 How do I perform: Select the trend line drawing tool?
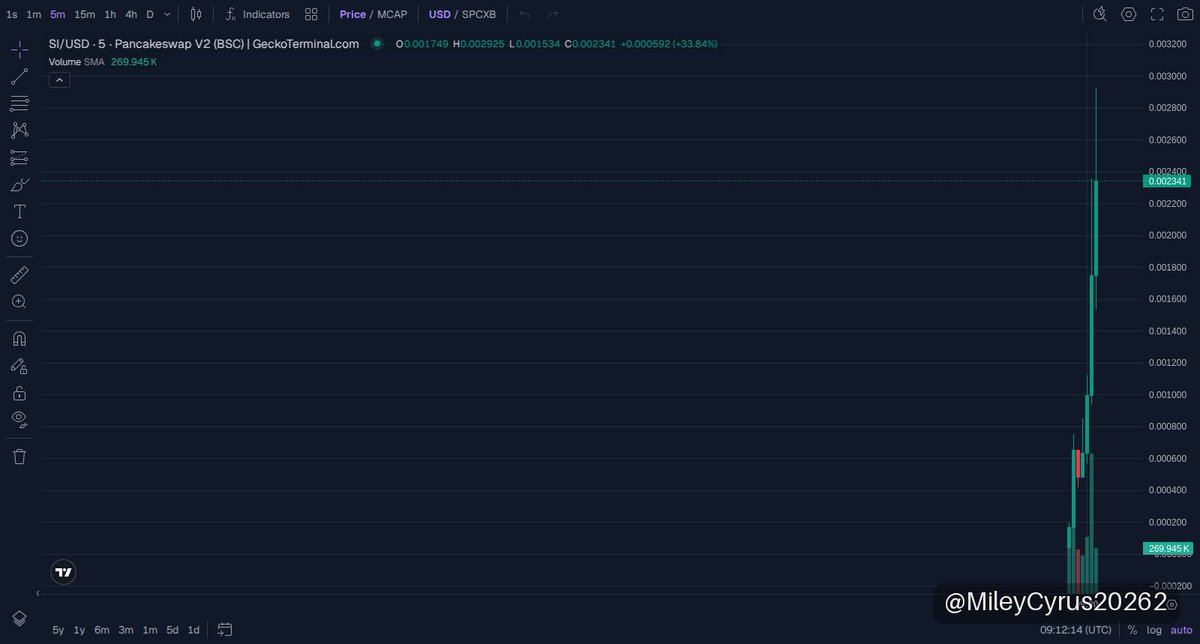coord(19,77)
